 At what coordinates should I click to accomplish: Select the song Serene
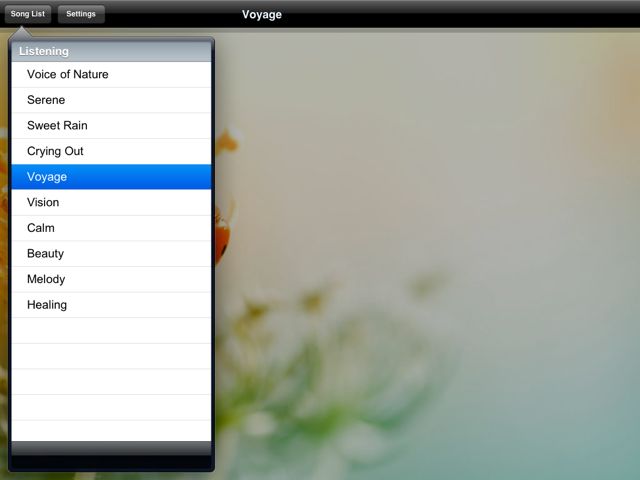pyautogui.click(x=111, y=100)
